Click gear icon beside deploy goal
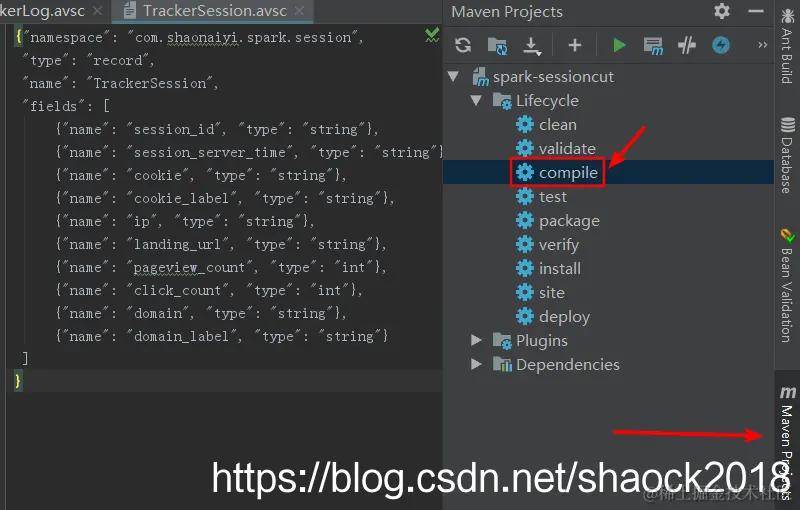 pyautogui.click(x=524, y=316)
